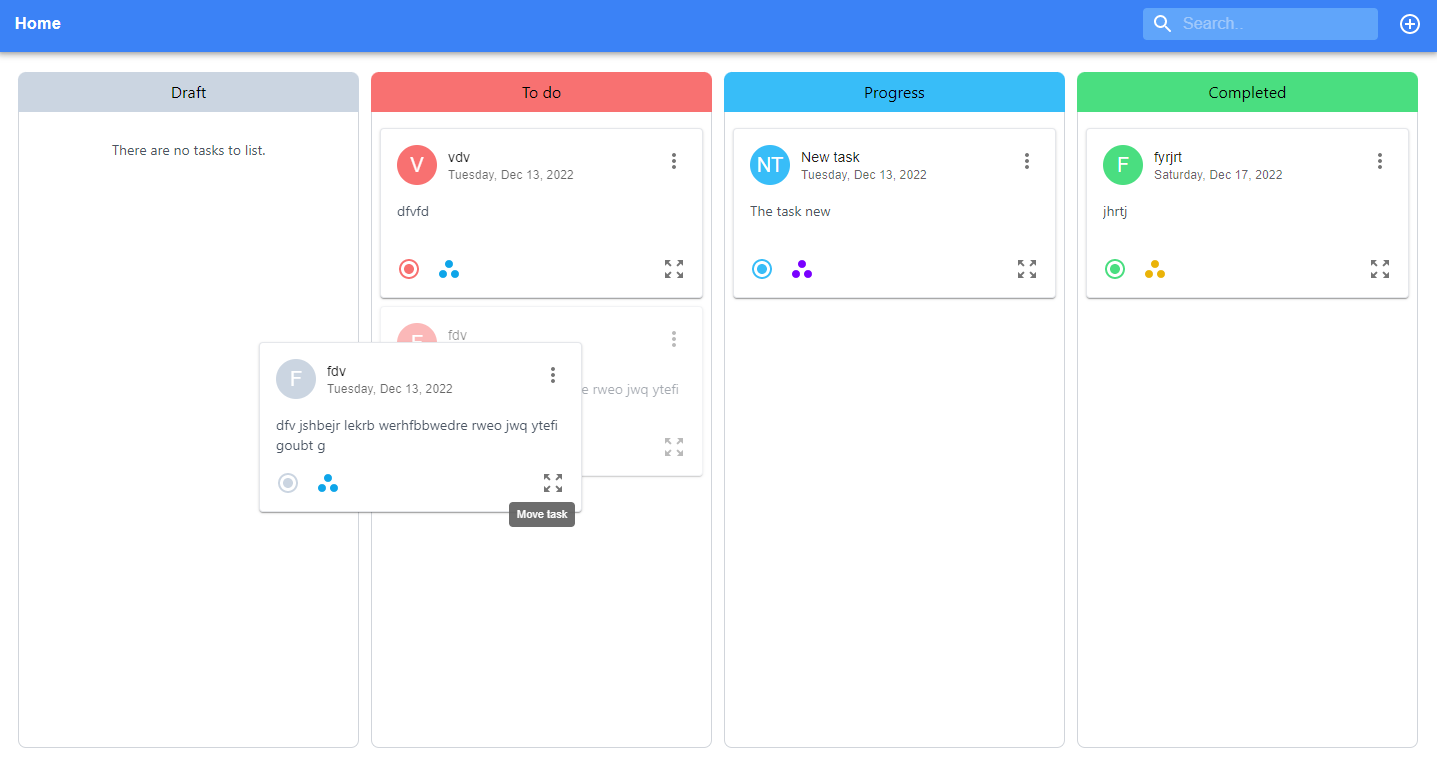Select the blue radio status icon on New task

(761, 268)
